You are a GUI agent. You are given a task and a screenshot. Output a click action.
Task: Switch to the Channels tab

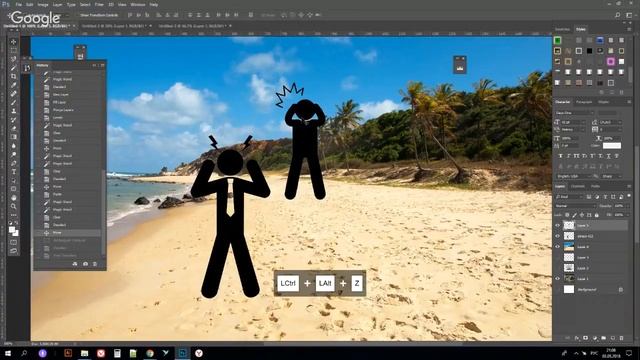578,187
